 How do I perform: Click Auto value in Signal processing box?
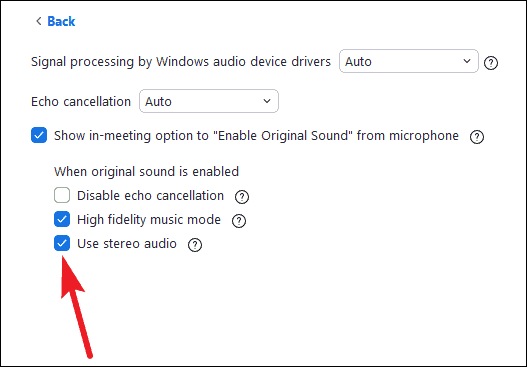point(358,62)
